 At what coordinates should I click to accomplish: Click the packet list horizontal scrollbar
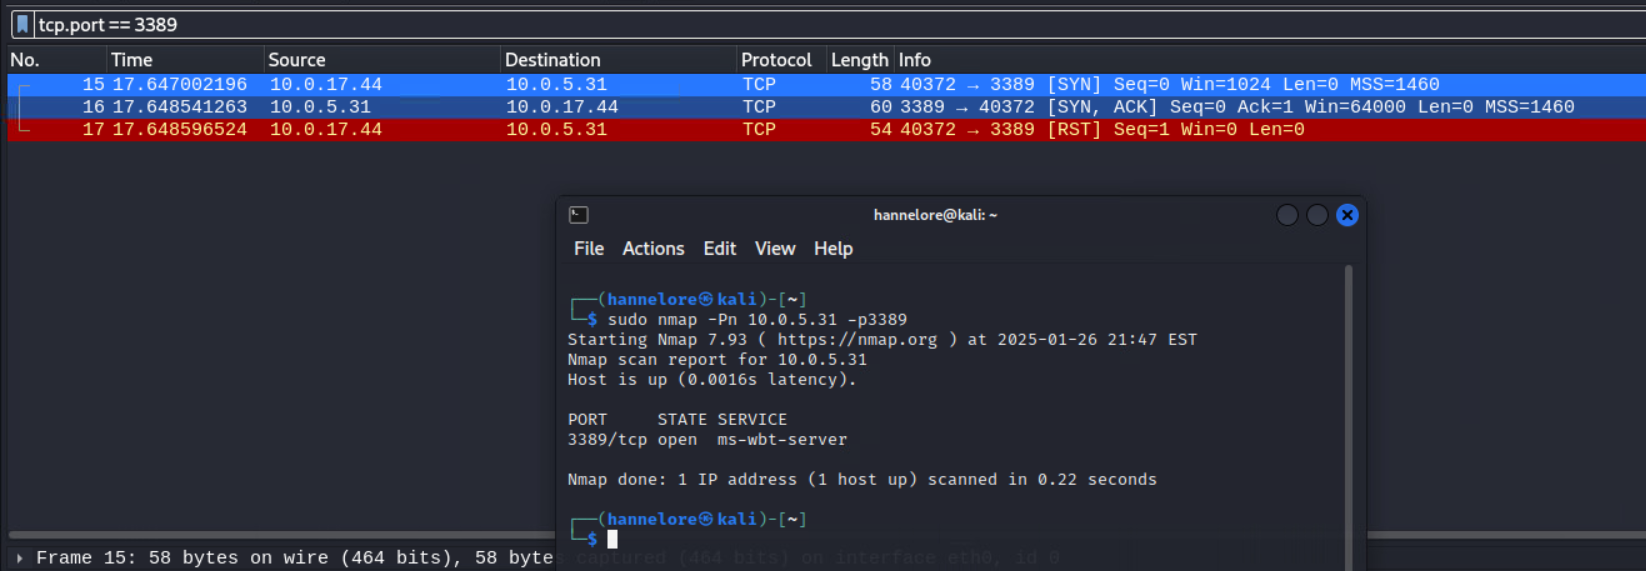pos(280,535)
